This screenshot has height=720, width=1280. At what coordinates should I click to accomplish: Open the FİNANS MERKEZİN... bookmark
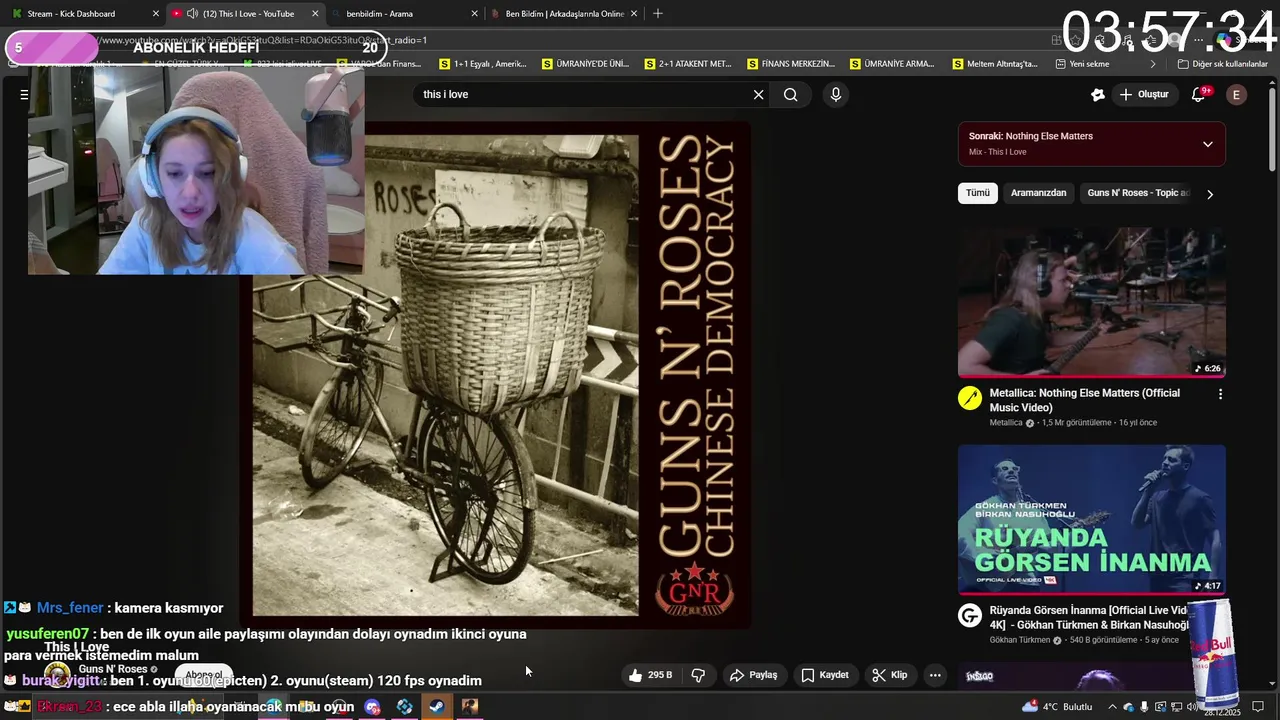790,64
